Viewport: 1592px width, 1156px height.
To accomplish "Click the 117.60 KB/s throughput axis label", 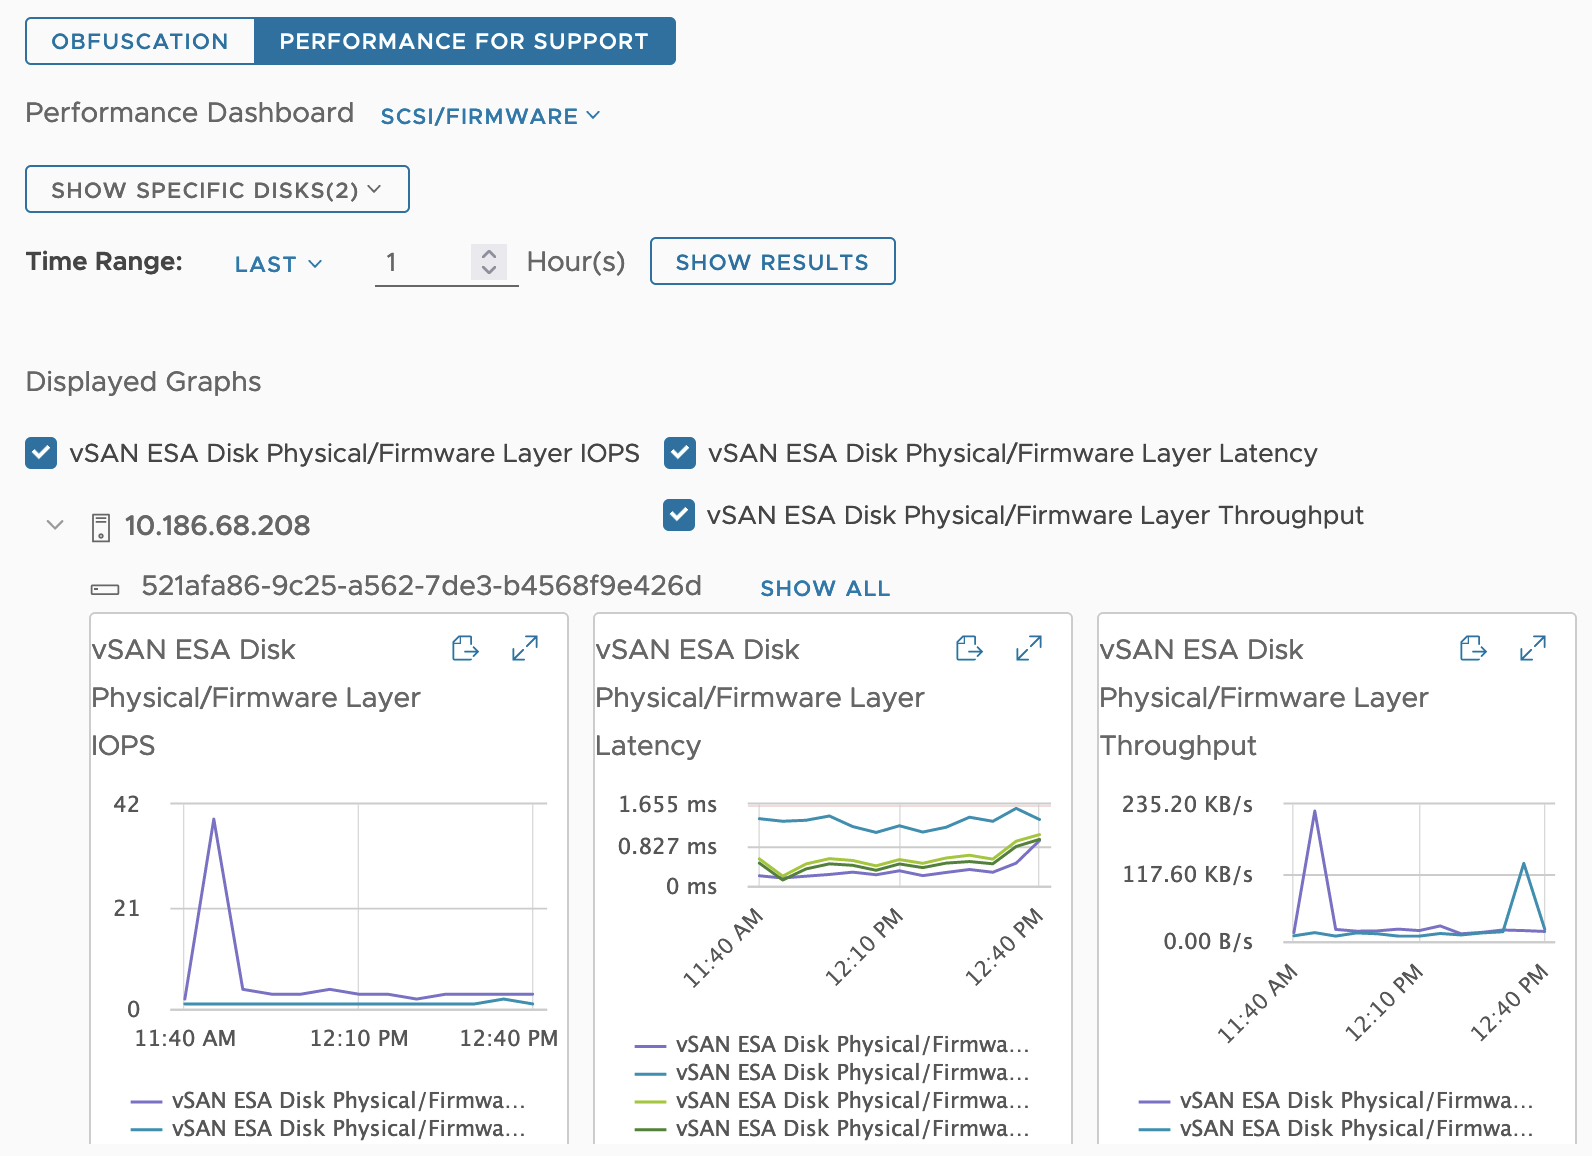I will 1187,874.
